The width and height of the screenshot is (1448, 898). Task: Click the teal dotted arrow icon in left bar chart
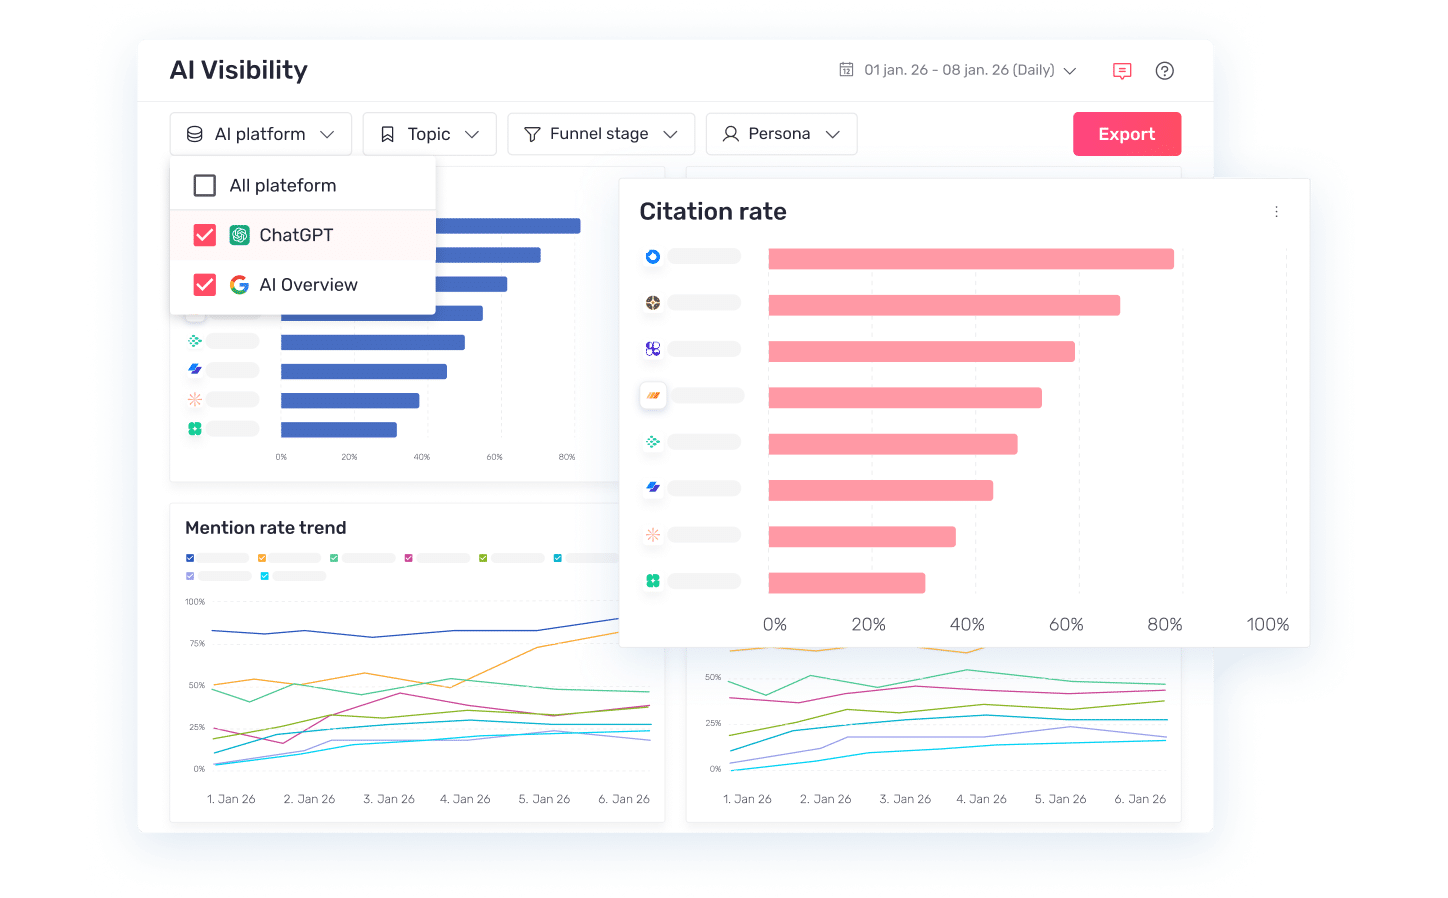(195, 341)
